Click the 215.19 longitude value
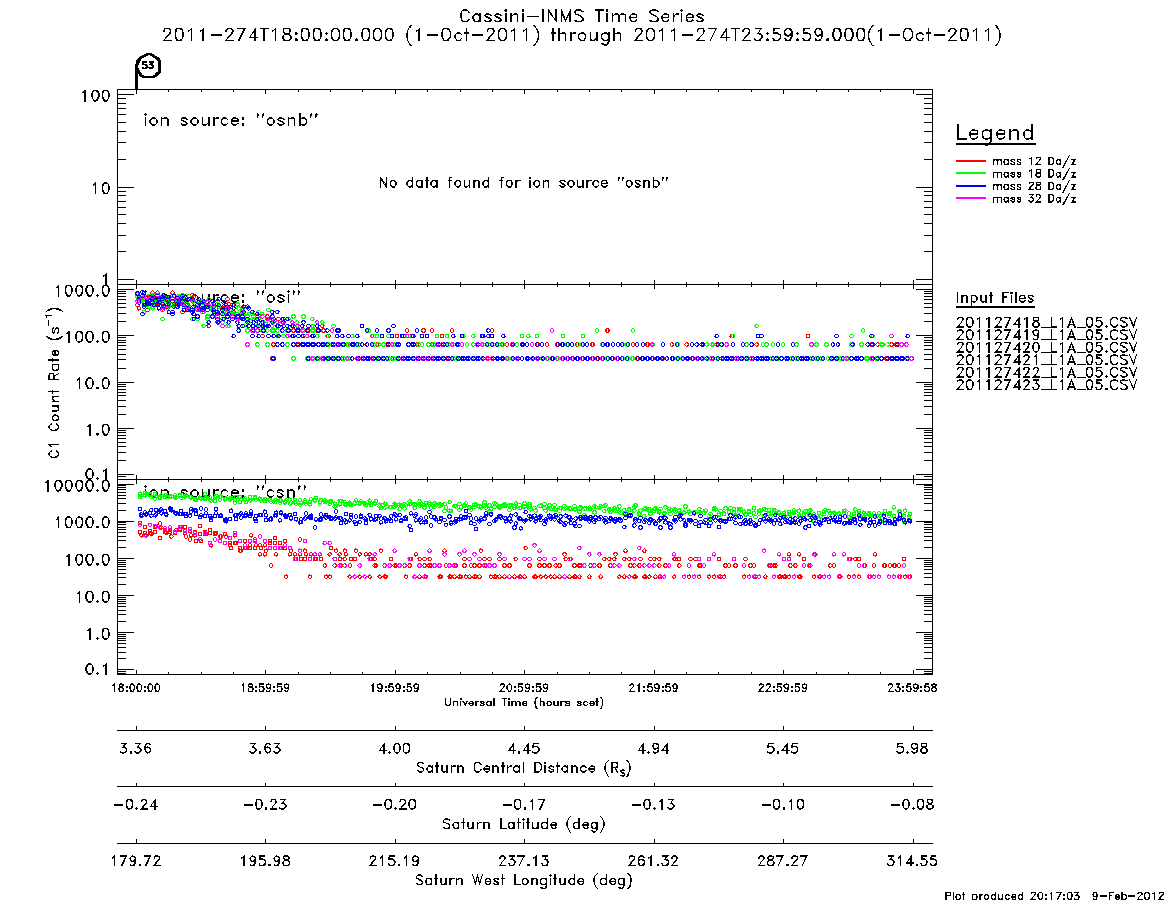The image size is (1165, 900). tap(395, 861)
